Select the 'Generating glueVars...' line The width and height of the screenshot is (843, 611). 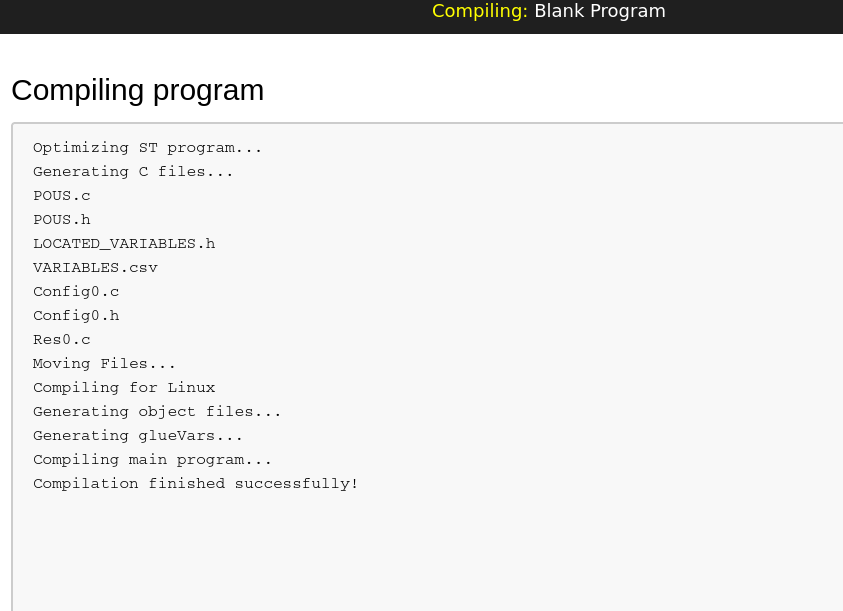coord(138,436)
